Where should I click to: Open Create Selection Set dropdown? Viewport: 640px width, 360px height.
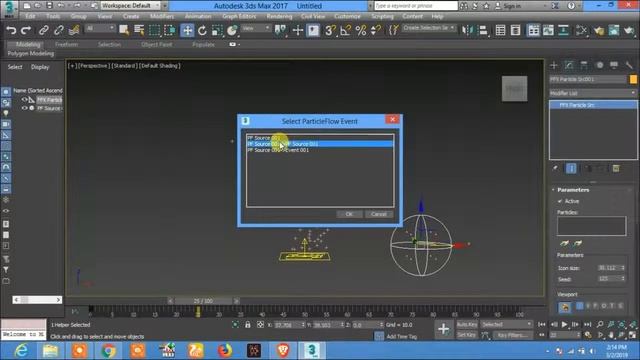[429, 28]
